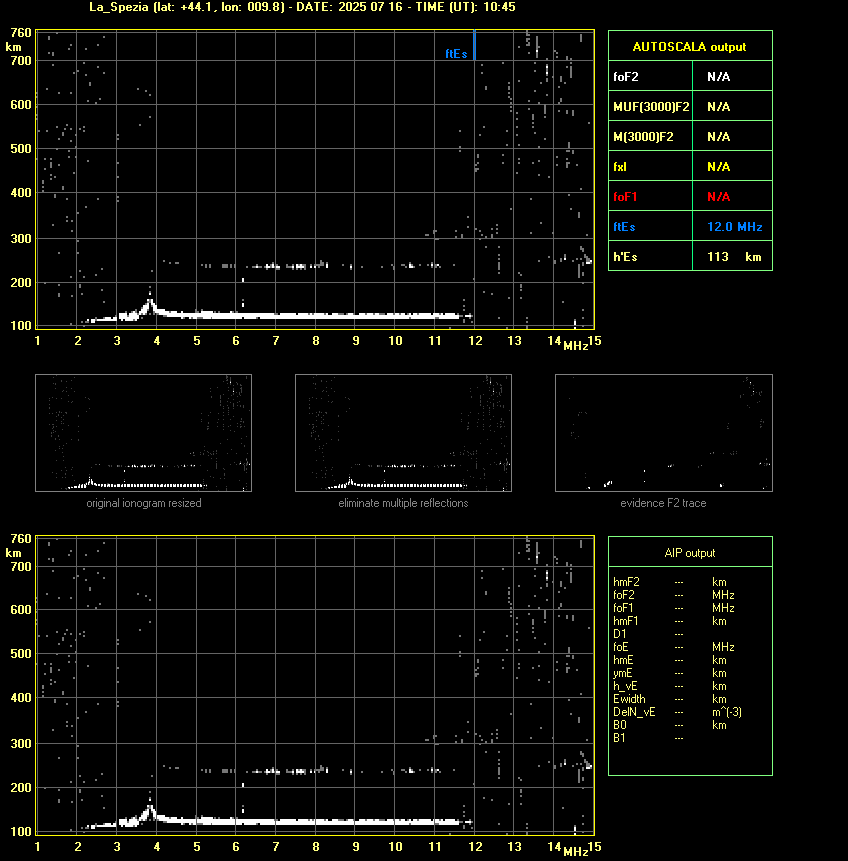848x861 pixels.
Task: Click the h'Es row label
Action: click(x=624, y=256)
